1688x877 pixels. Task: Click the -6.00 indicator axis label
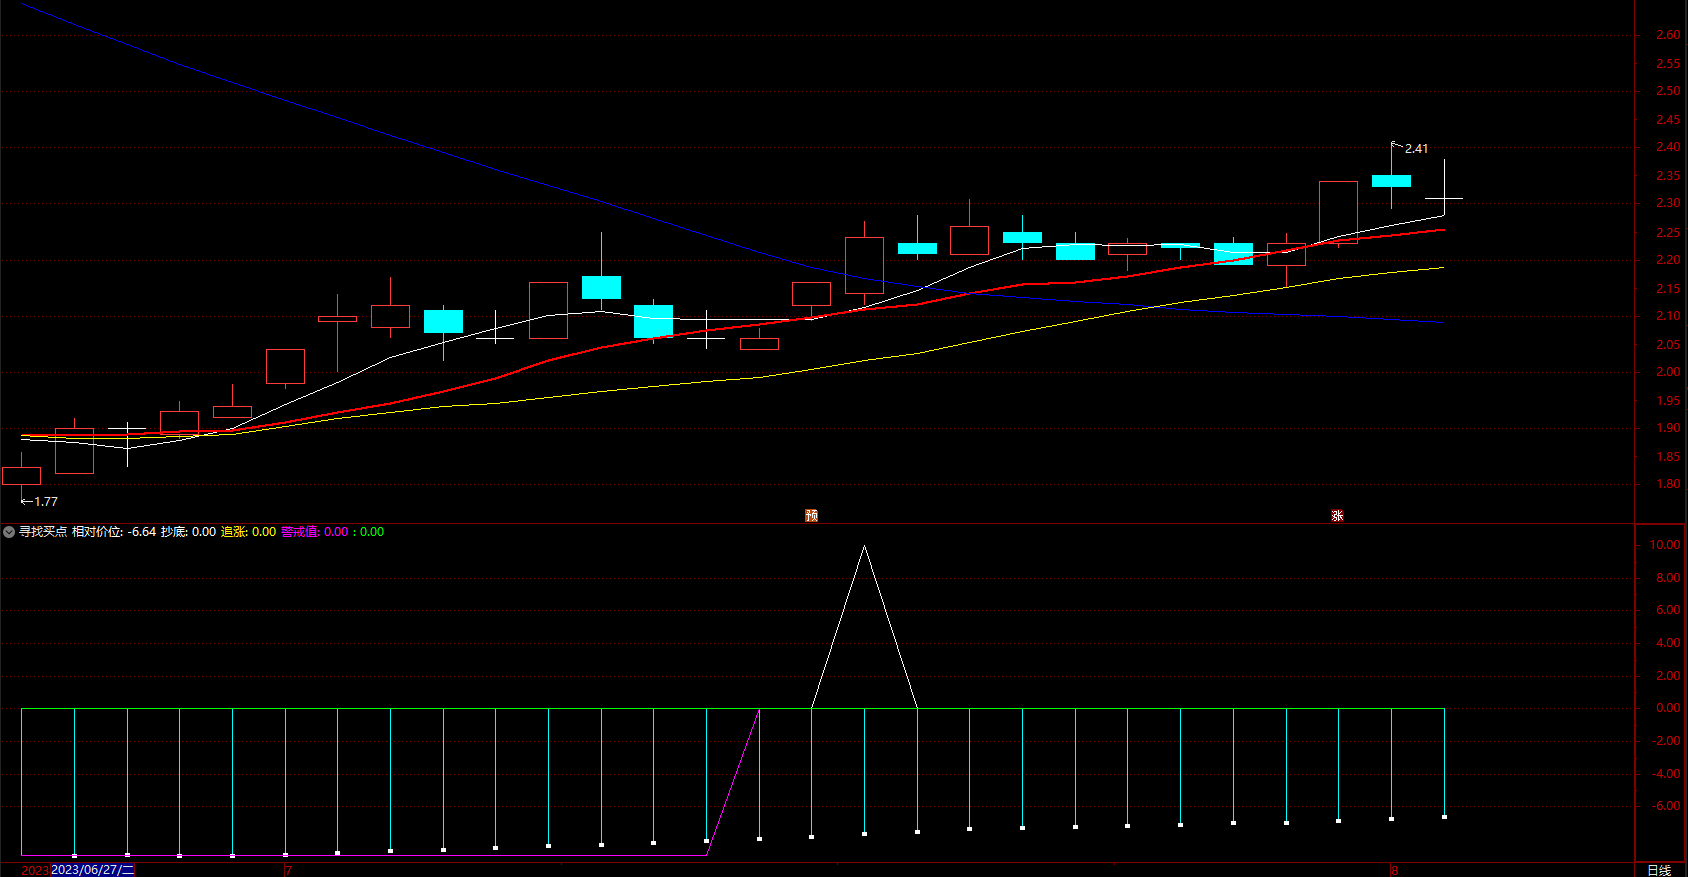(x=1666, y=806)
